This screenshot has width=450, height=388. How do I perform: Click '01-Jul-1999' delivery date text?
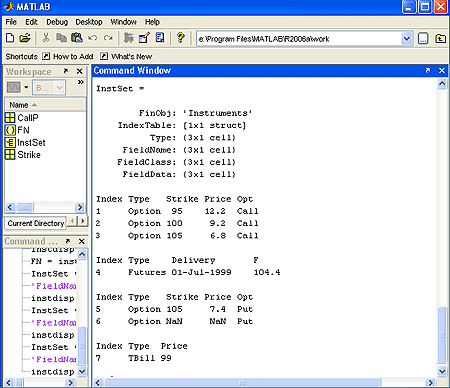click(x=201, y=272)
